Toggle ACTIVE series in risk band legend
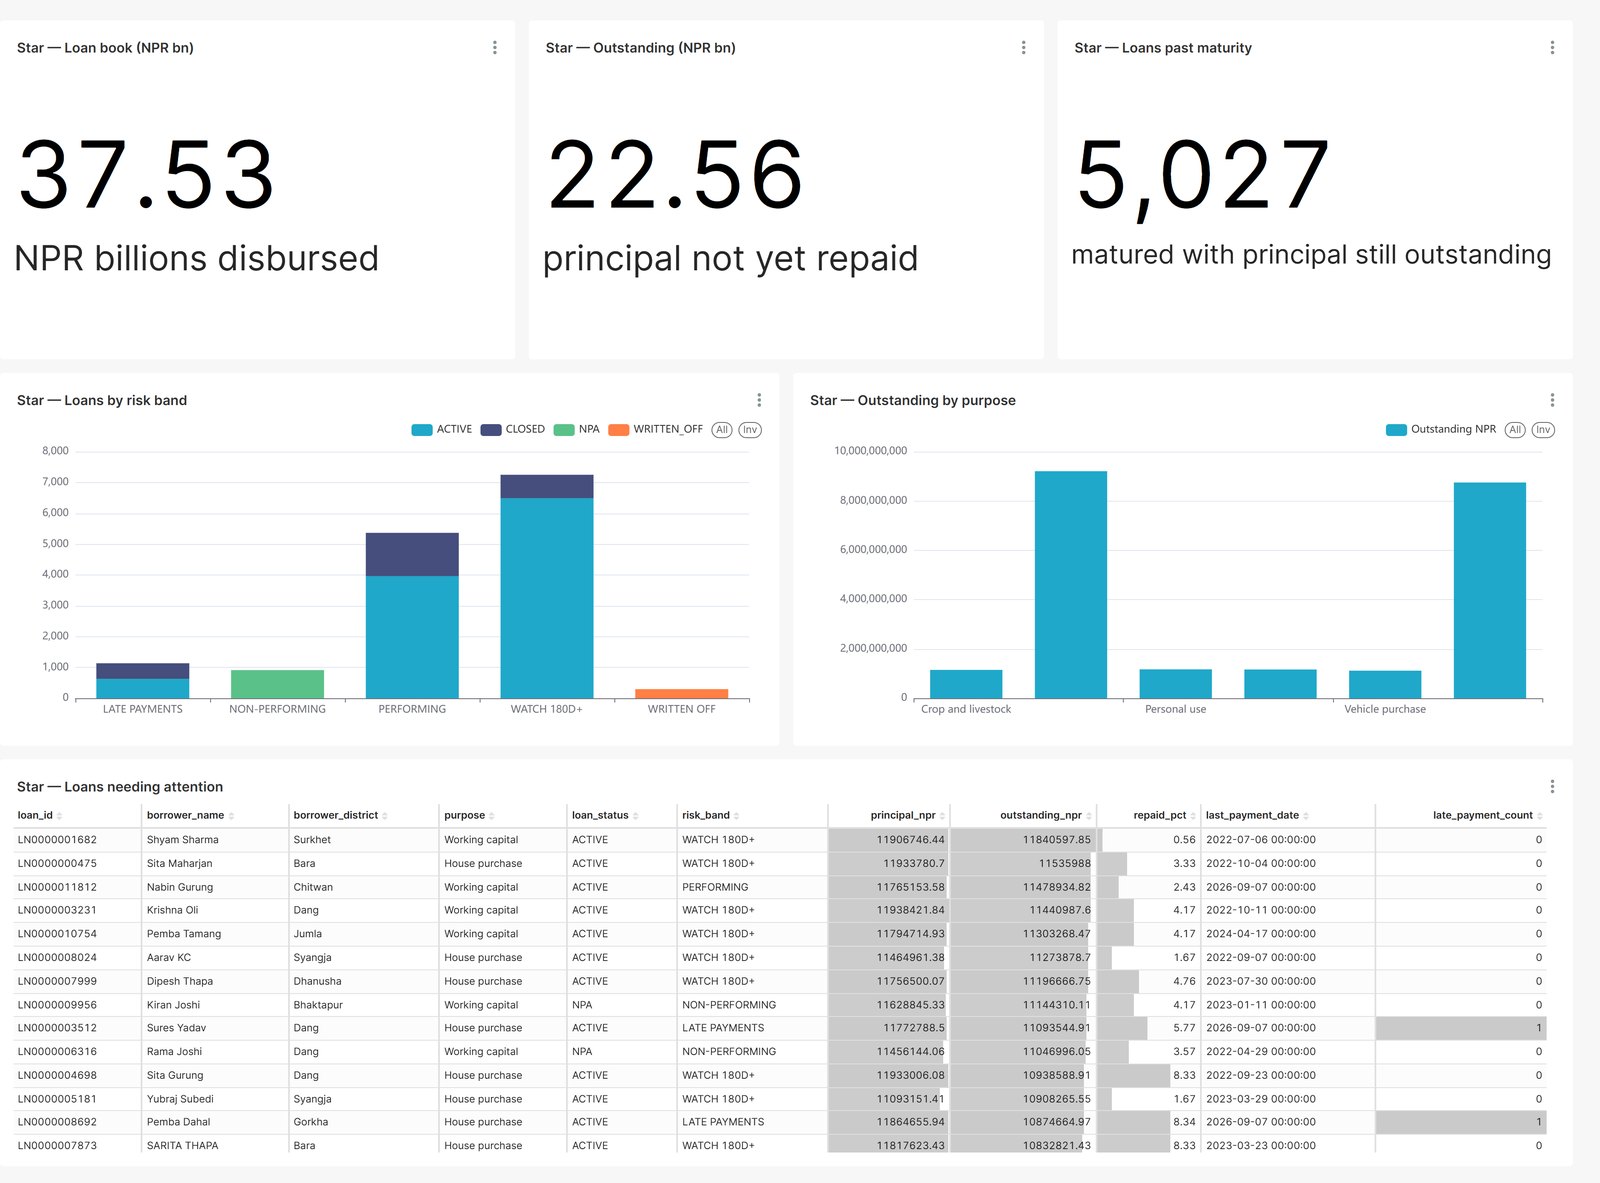 442,430
